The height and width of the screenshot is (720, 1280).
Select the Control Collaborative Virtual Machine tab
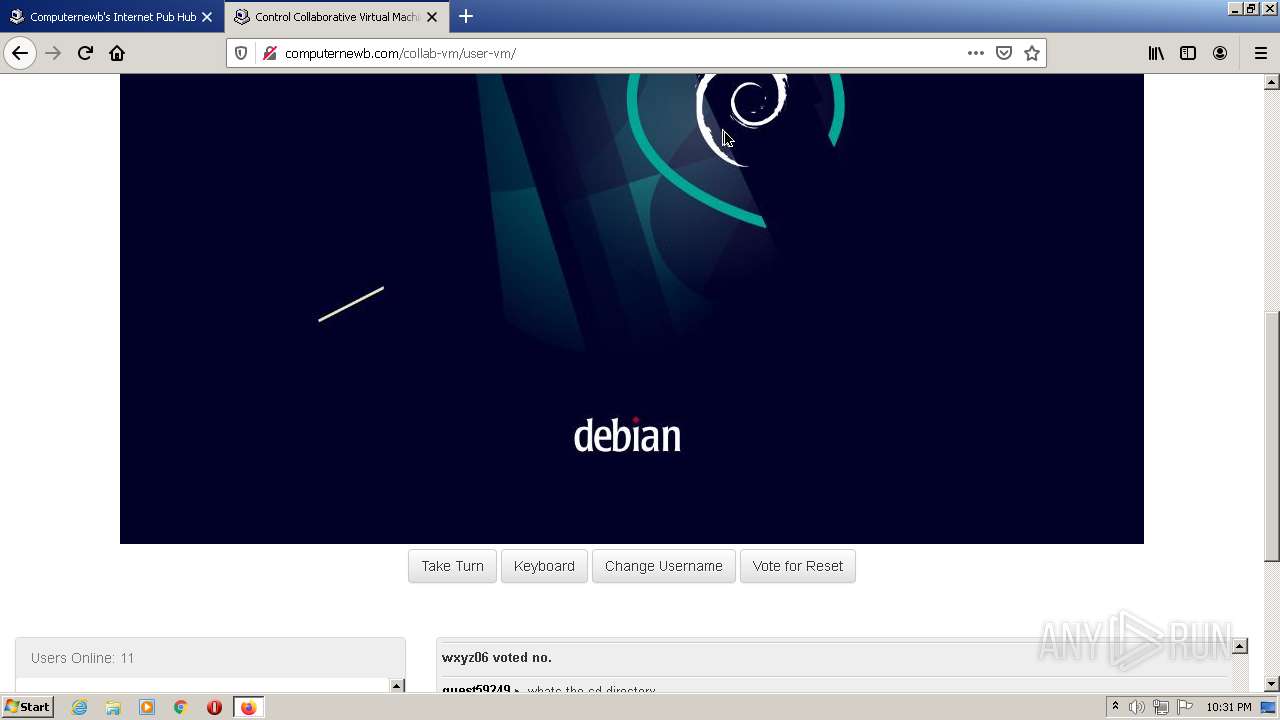pyautogui.click(x=336, y=17)
